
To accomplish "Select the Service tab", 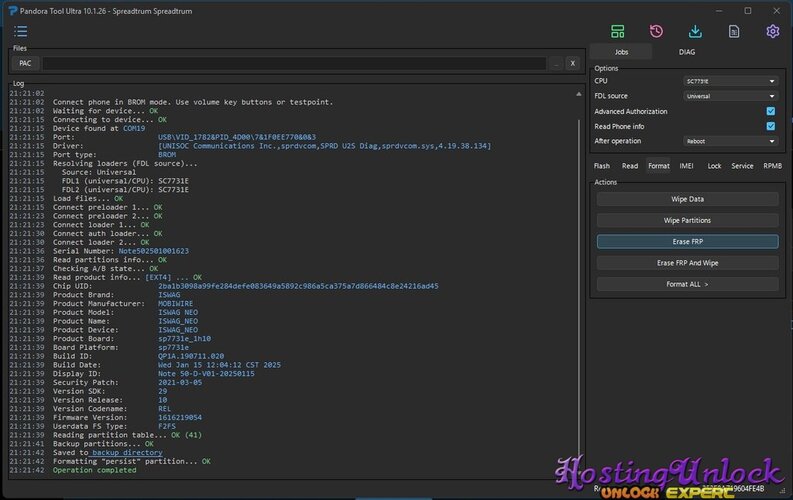I will (x=742, y=166).
